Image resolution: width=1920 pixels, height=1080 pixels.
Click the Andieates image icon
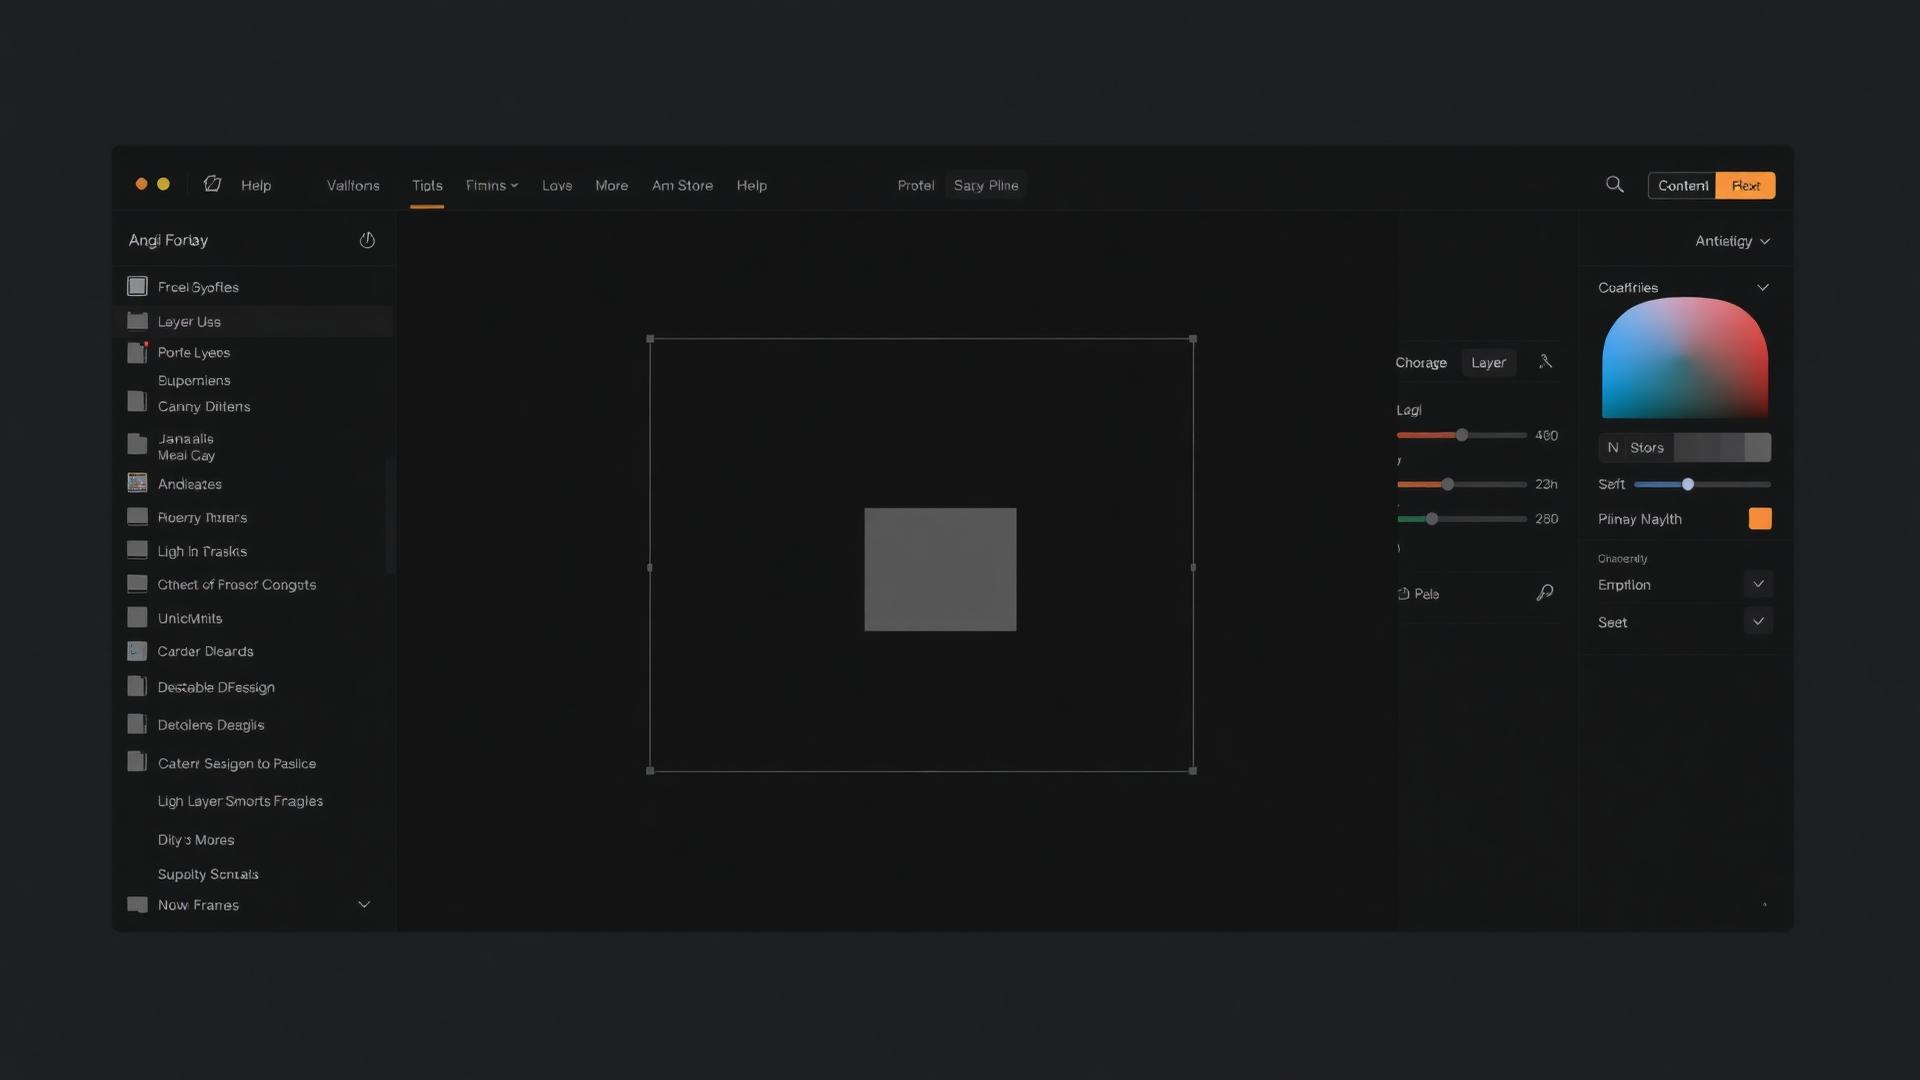point(137,483)
